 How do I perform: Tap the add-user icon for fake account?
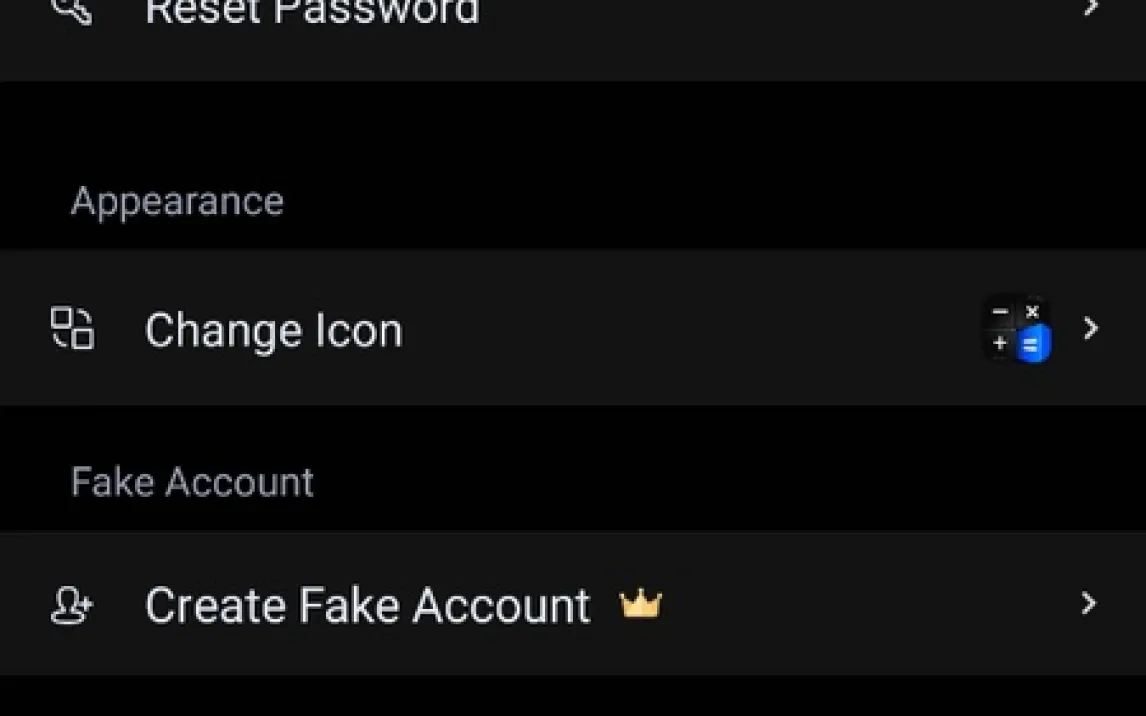point(72,605)
